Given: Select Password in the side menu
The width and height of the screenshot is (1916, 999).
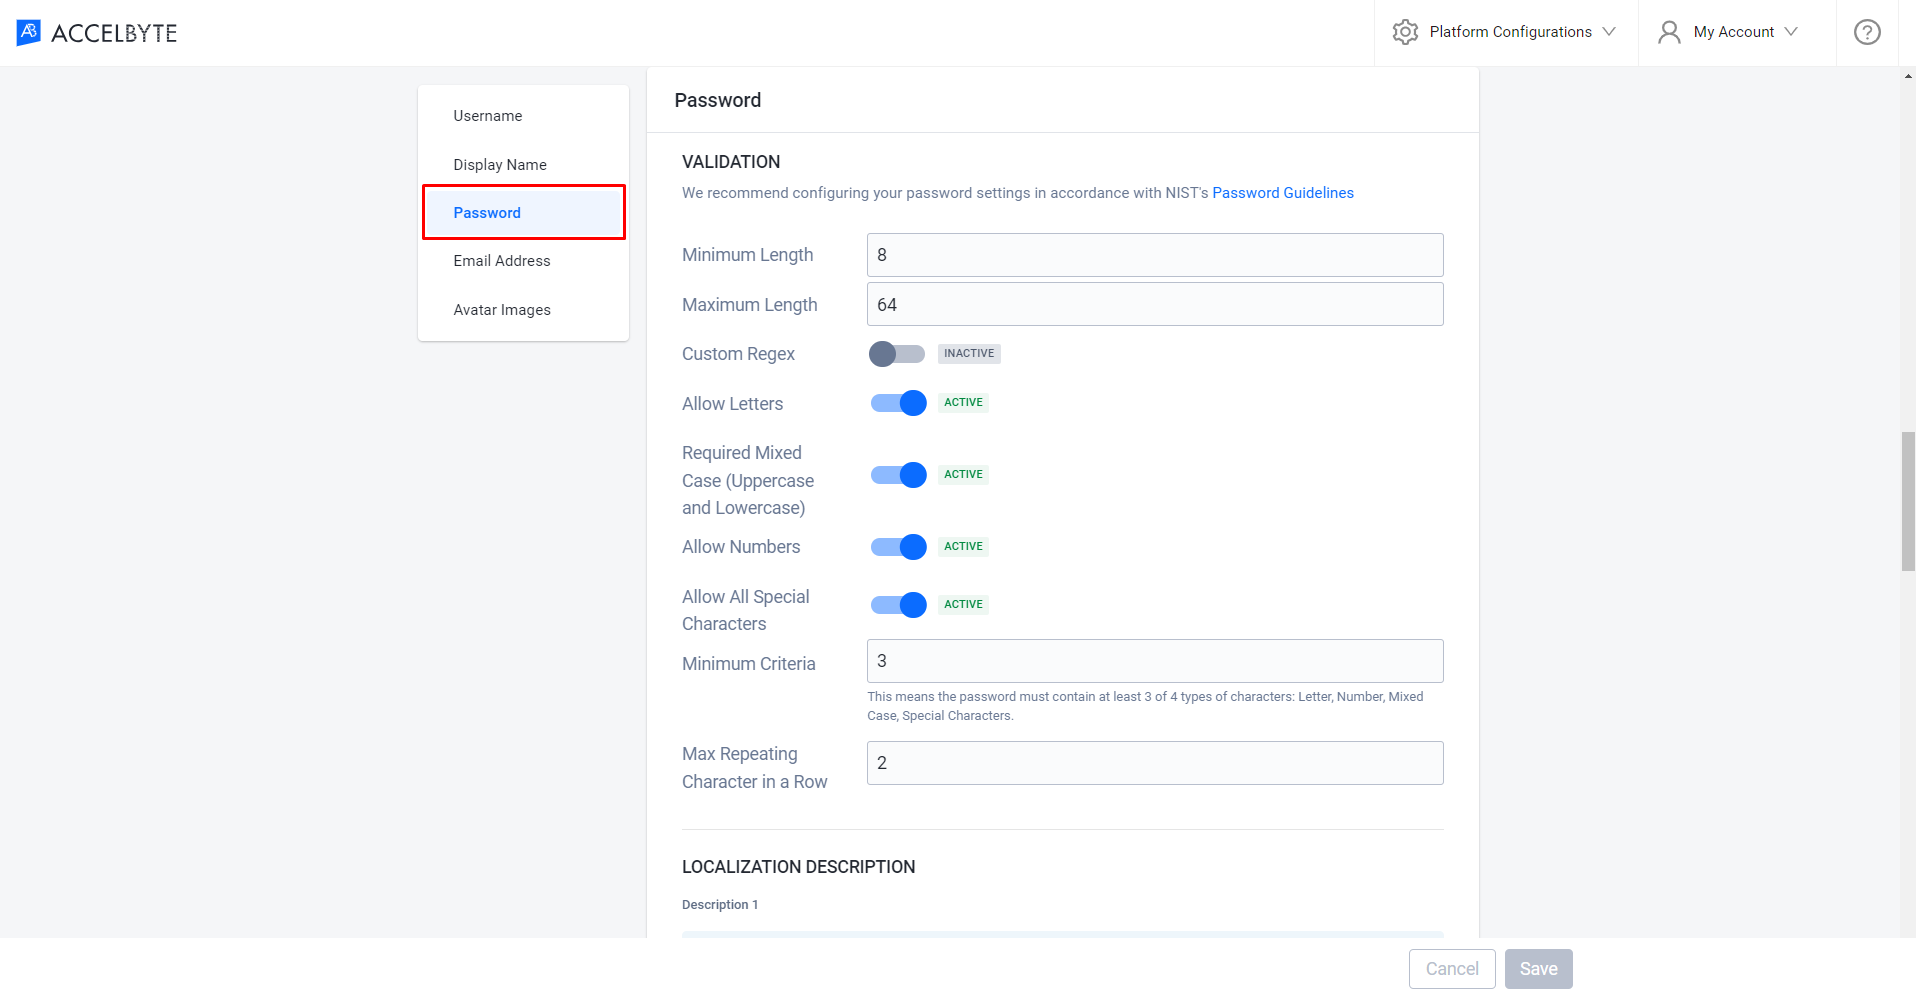Looking at the screenshot, I should [524, 213].
